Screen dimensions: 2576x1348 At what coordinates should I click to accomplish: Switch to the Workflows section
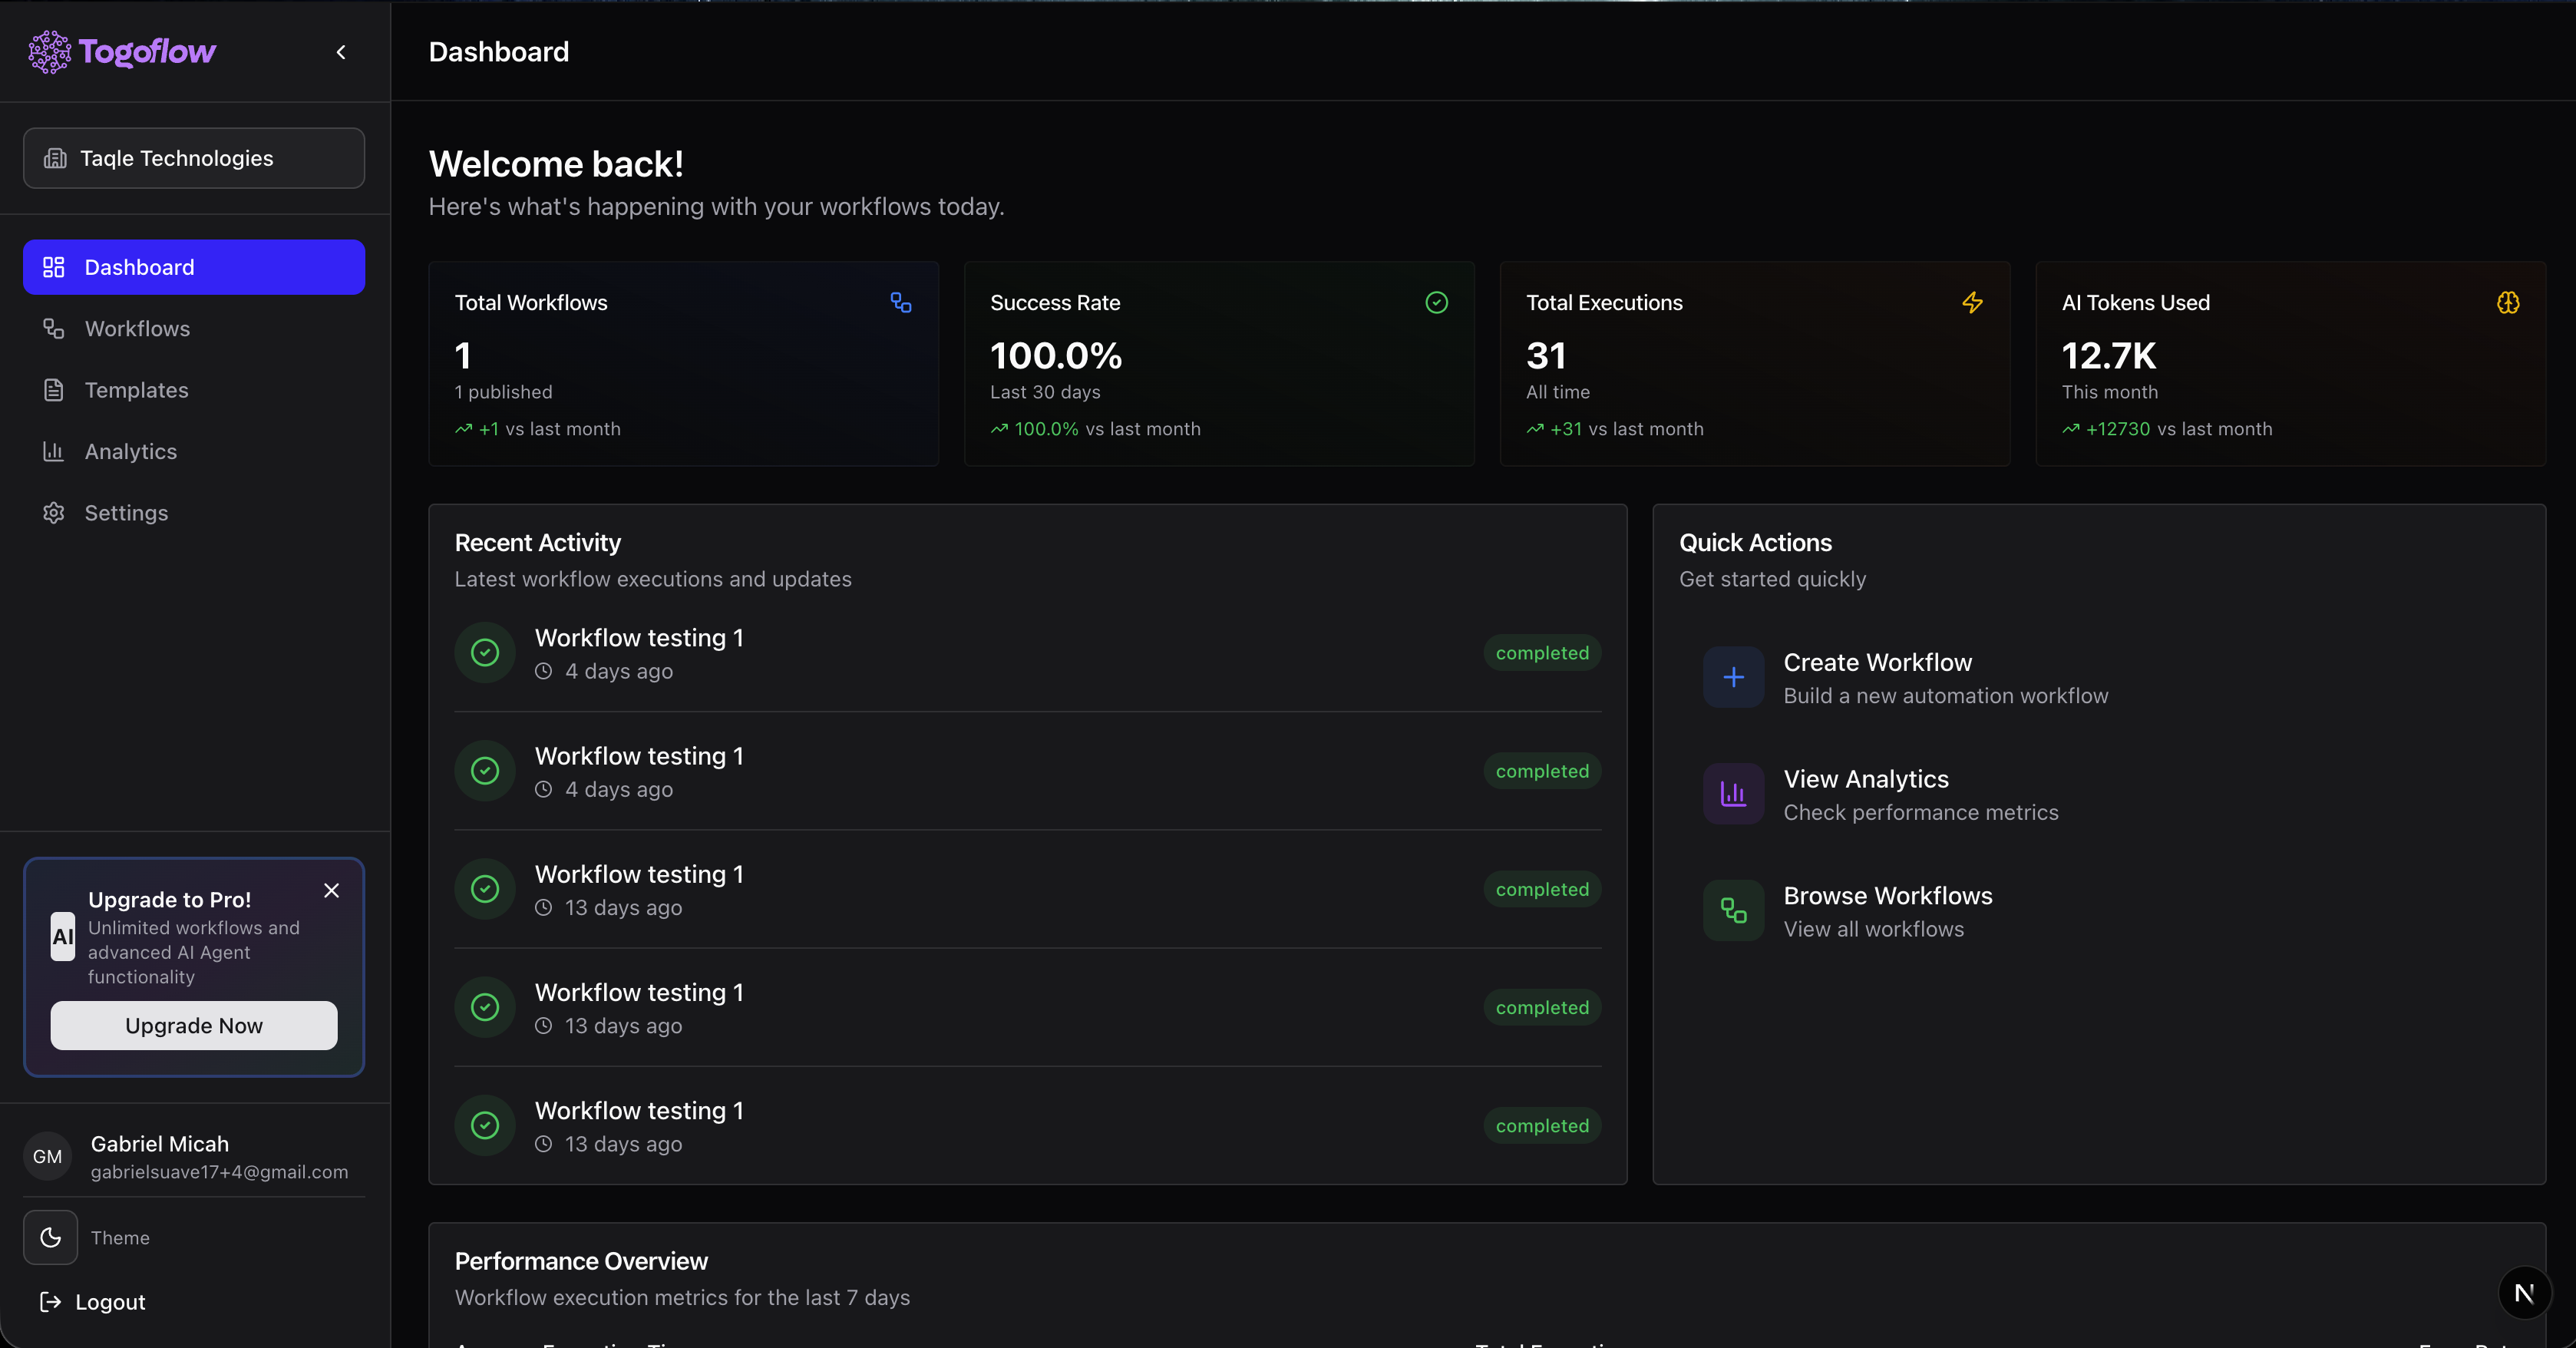click(x=137, y=328)
